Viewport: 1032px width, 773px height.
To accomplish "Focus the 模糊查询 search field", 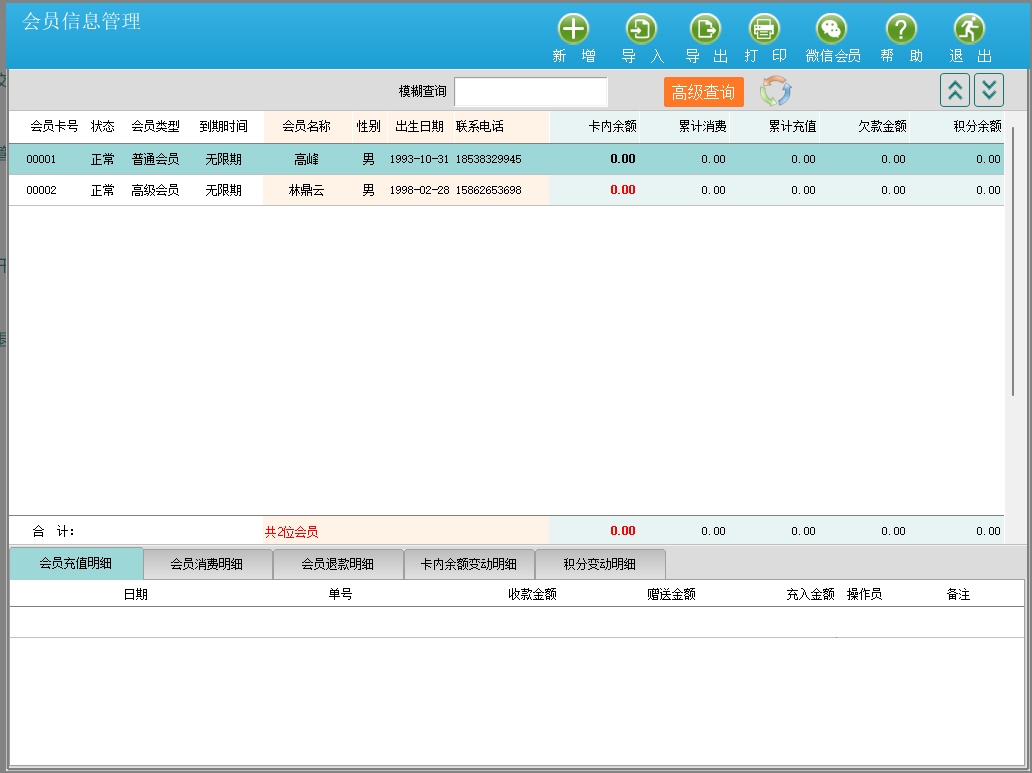I will tap(530, 92).
